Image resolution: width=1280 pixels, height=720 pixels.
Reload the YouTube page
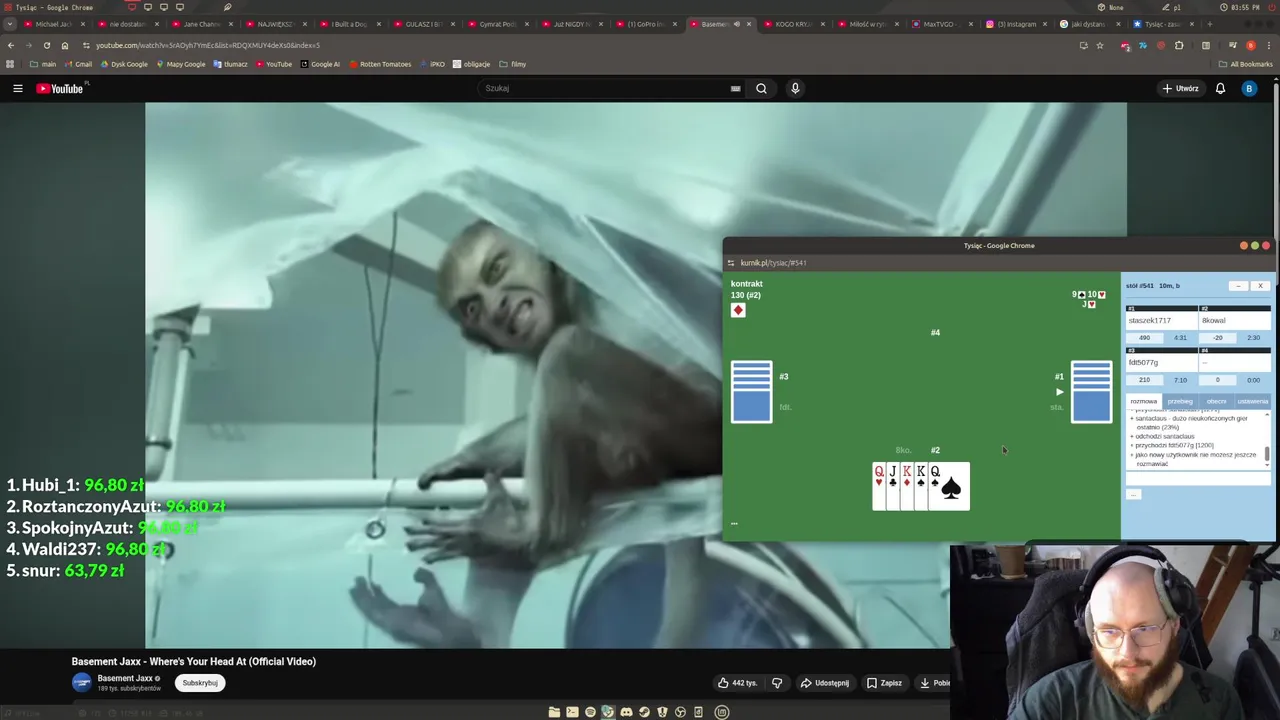click(x=46, y=45)
